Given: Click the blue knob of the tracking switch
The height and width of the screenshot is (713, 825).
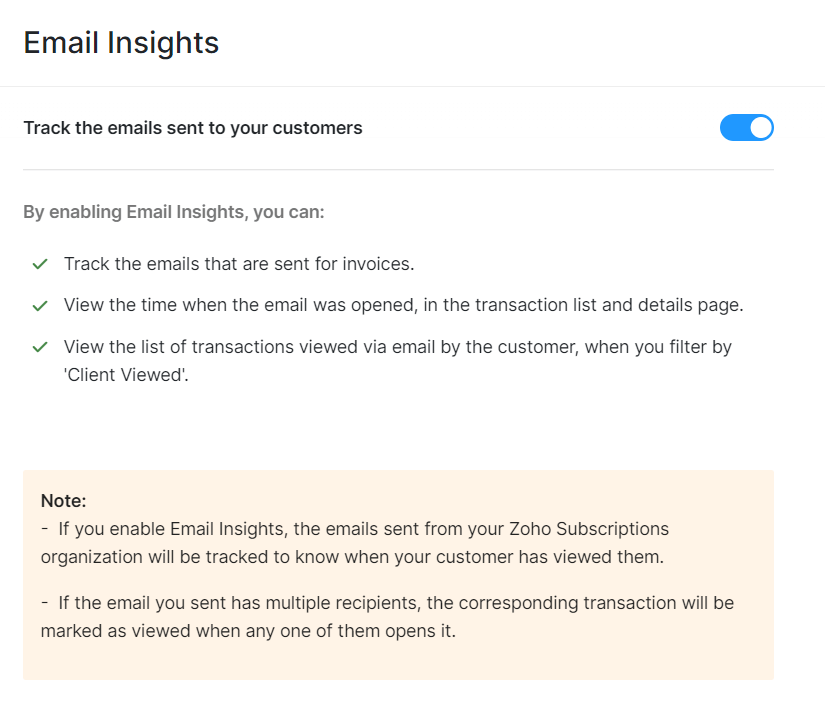Looking at the screenshot, I should pyautogui.click(x=760, y=127).
